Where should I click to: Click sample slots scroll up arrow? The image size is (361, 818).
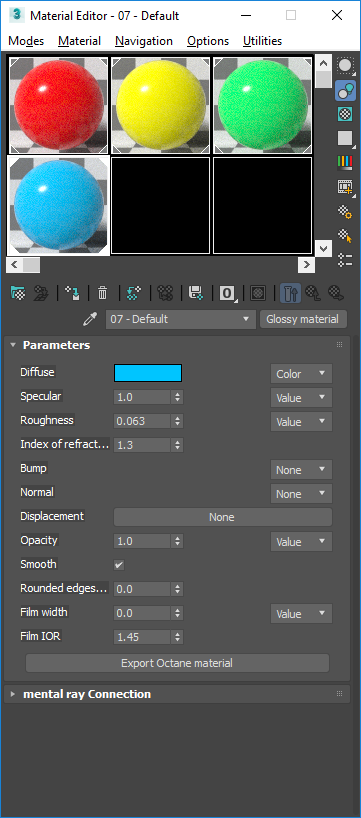pos(323,64)
